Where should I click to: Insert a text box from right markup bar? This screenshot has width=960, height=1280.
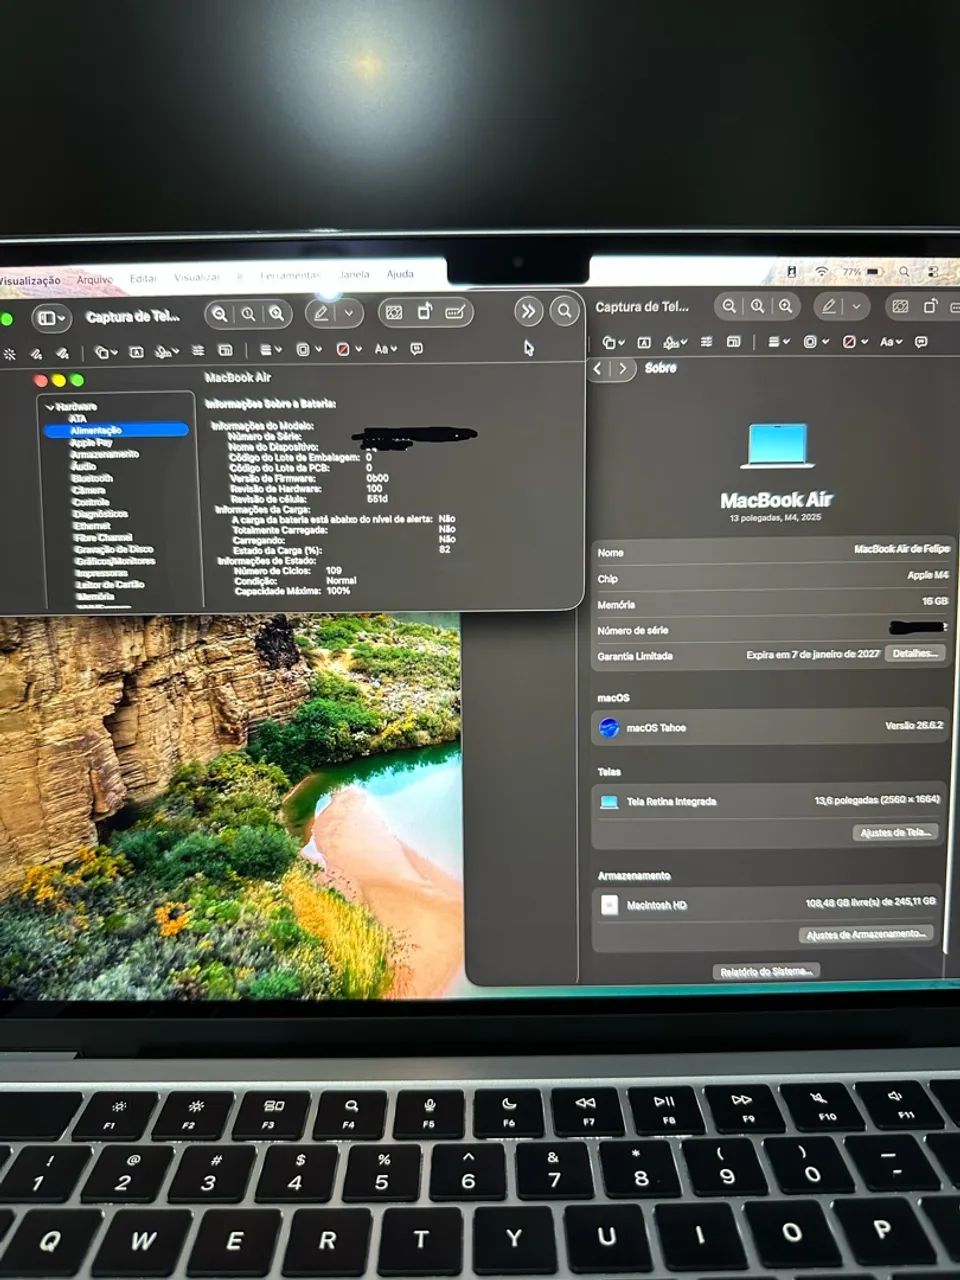(644, 343)
